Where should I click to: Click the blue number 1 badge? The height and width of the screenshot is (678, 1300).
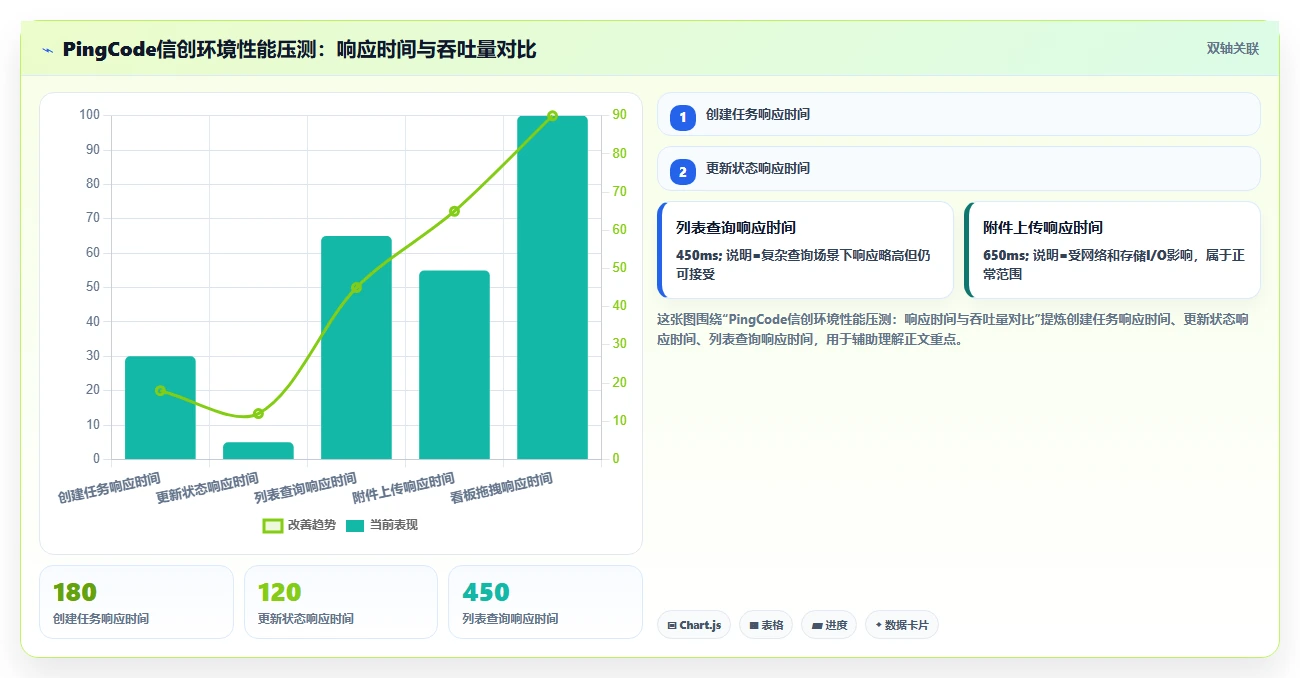(x=683, y=118)
